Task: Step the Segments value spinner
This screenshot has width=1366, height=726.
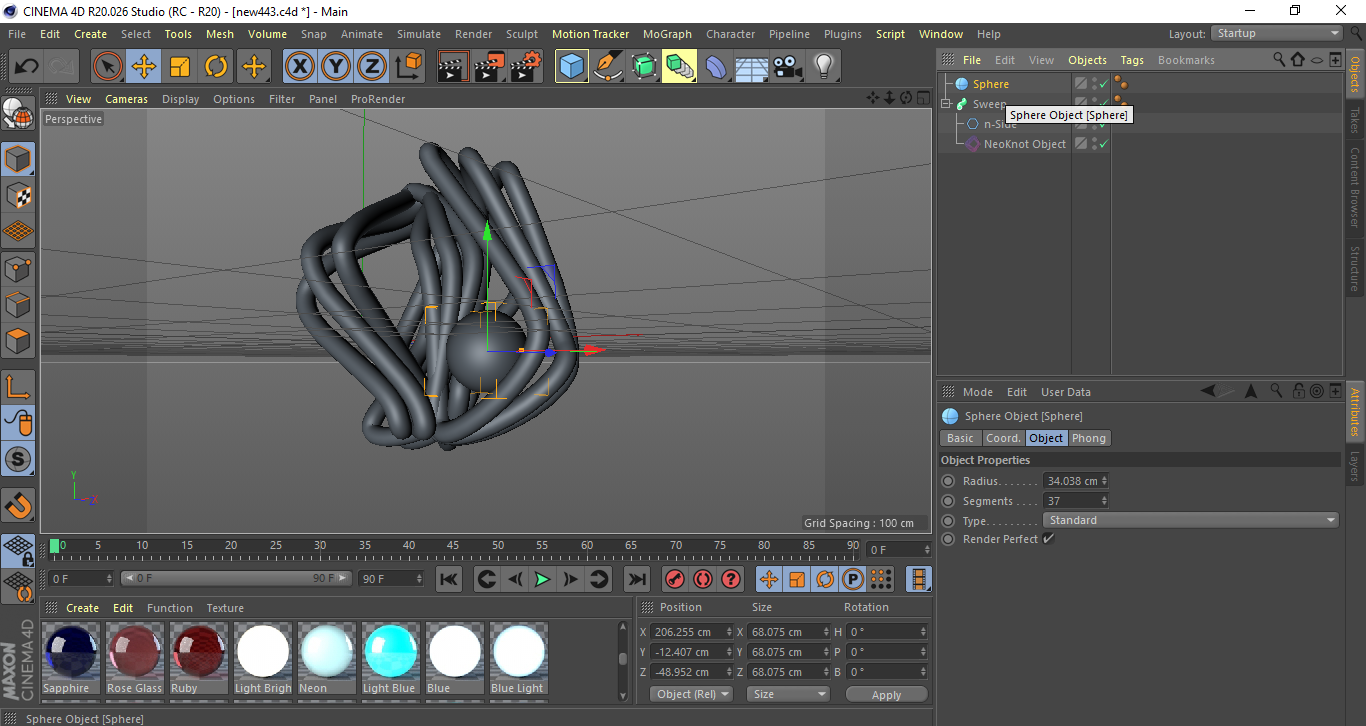Action: pyautogui.click(x=1104, y=501)
